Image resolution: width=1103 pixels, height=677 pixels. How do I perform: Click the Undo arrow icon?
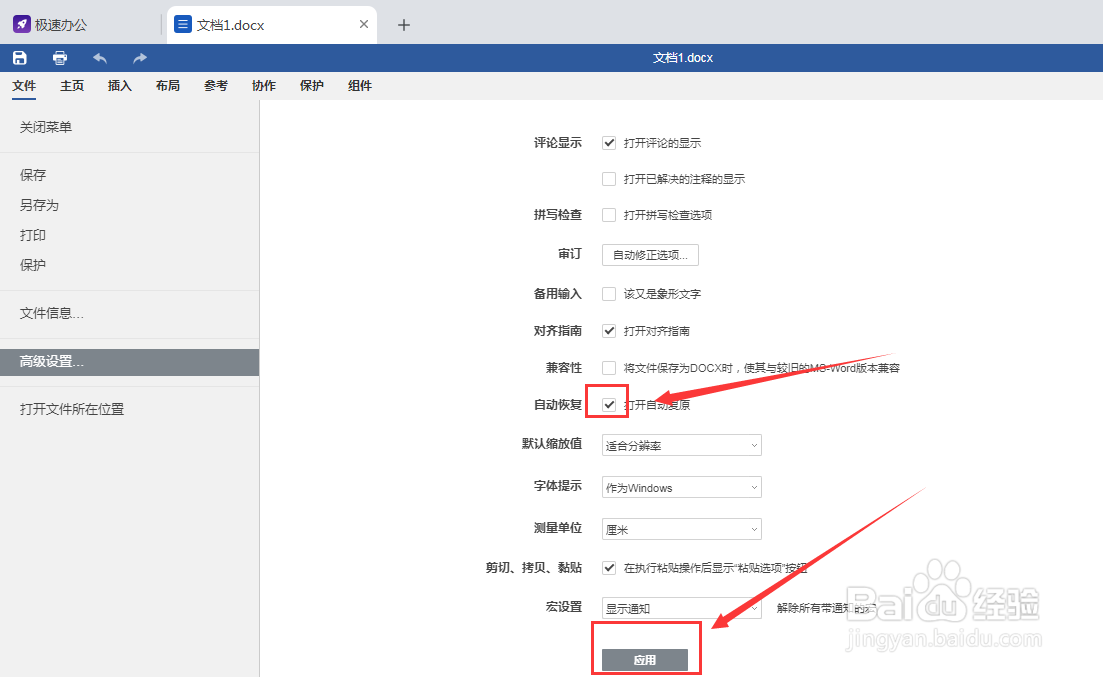[99, 57]
